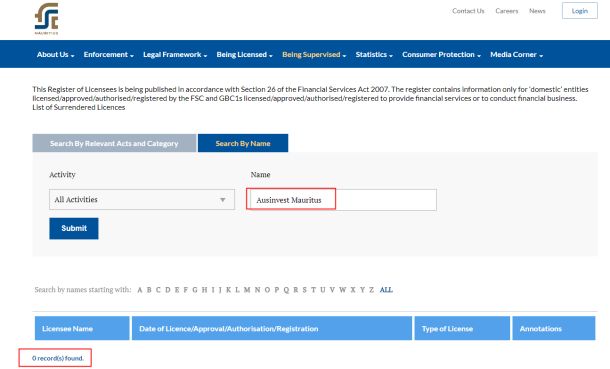Switch to Search By Relevant Acts and Category tab
This screenshot has width=610, height=369.
114,143
